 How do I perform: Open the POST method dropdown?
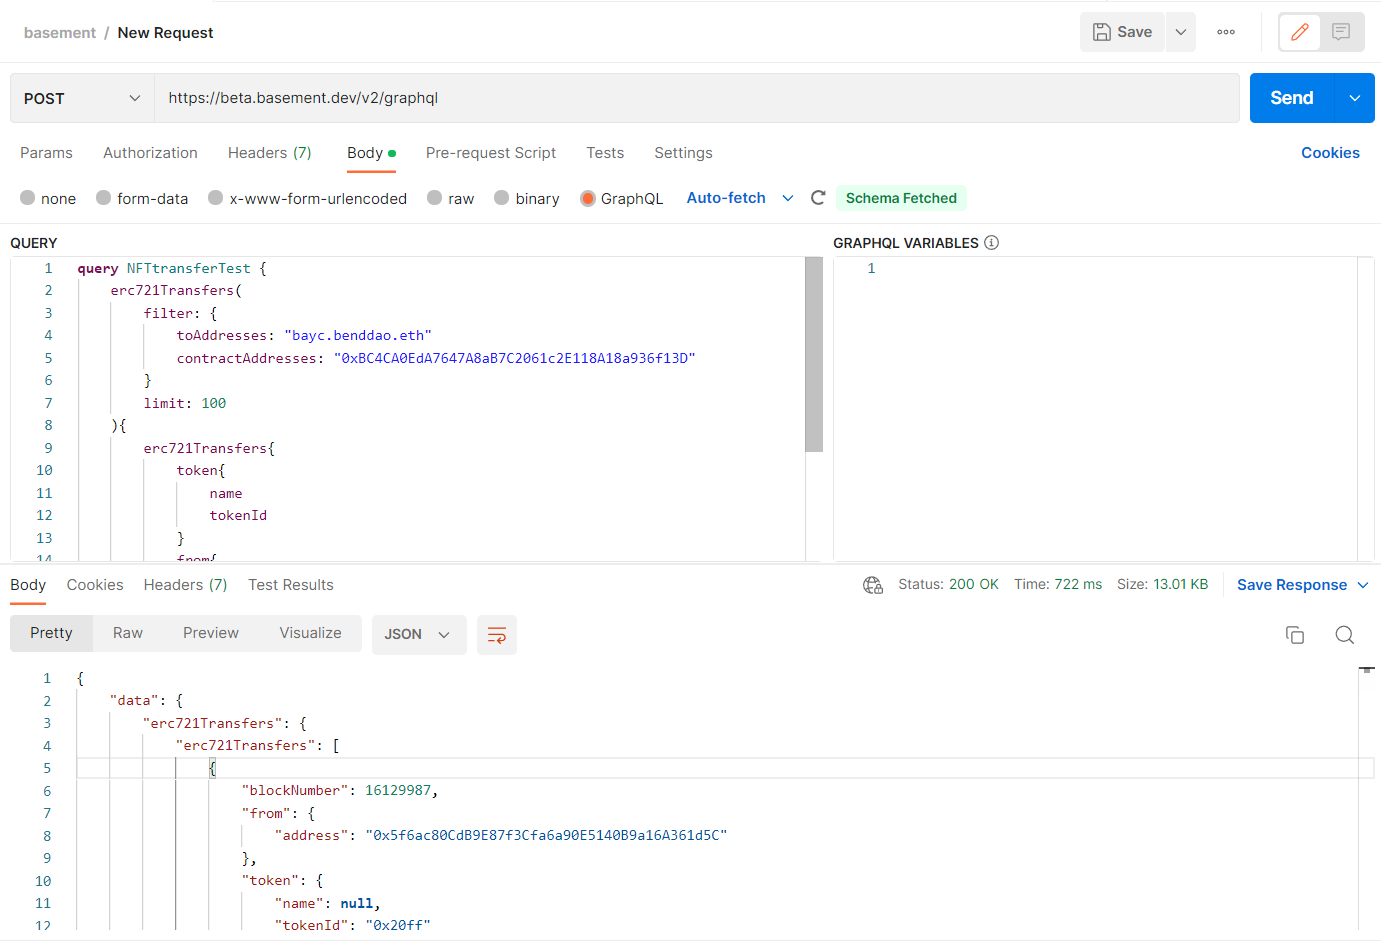pos(80,98)
